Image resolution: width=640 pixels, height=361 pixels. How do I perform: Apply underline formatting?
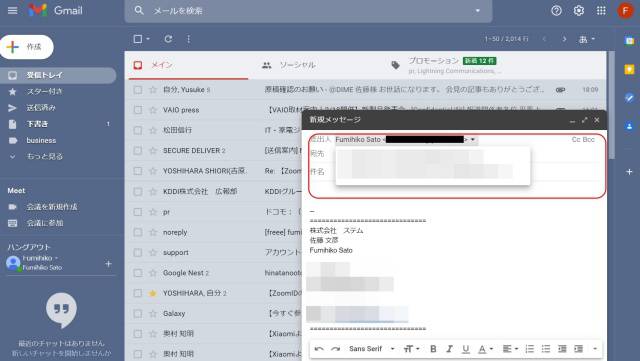click(x=466, y=349)
